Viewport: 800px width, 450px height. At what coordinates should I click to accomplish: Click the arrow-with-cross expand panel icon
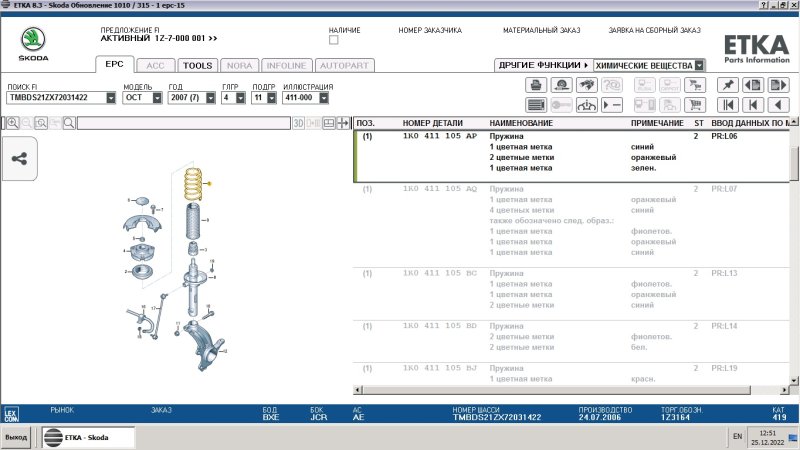[343, 123]
